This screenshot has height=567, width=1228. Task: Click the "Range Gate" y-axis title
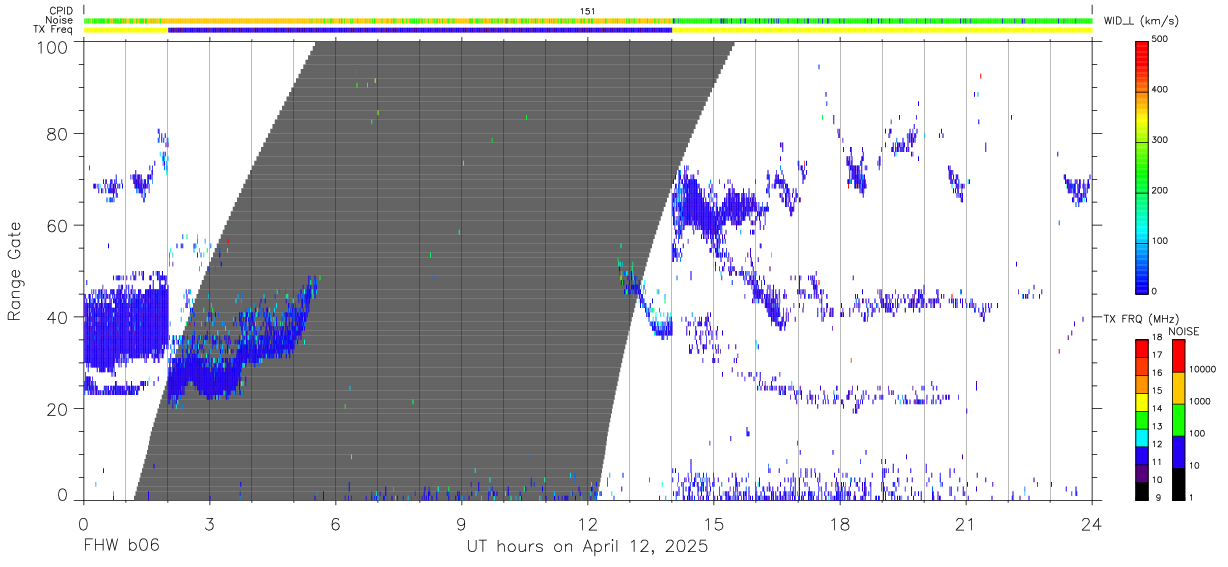coord(15,271)
